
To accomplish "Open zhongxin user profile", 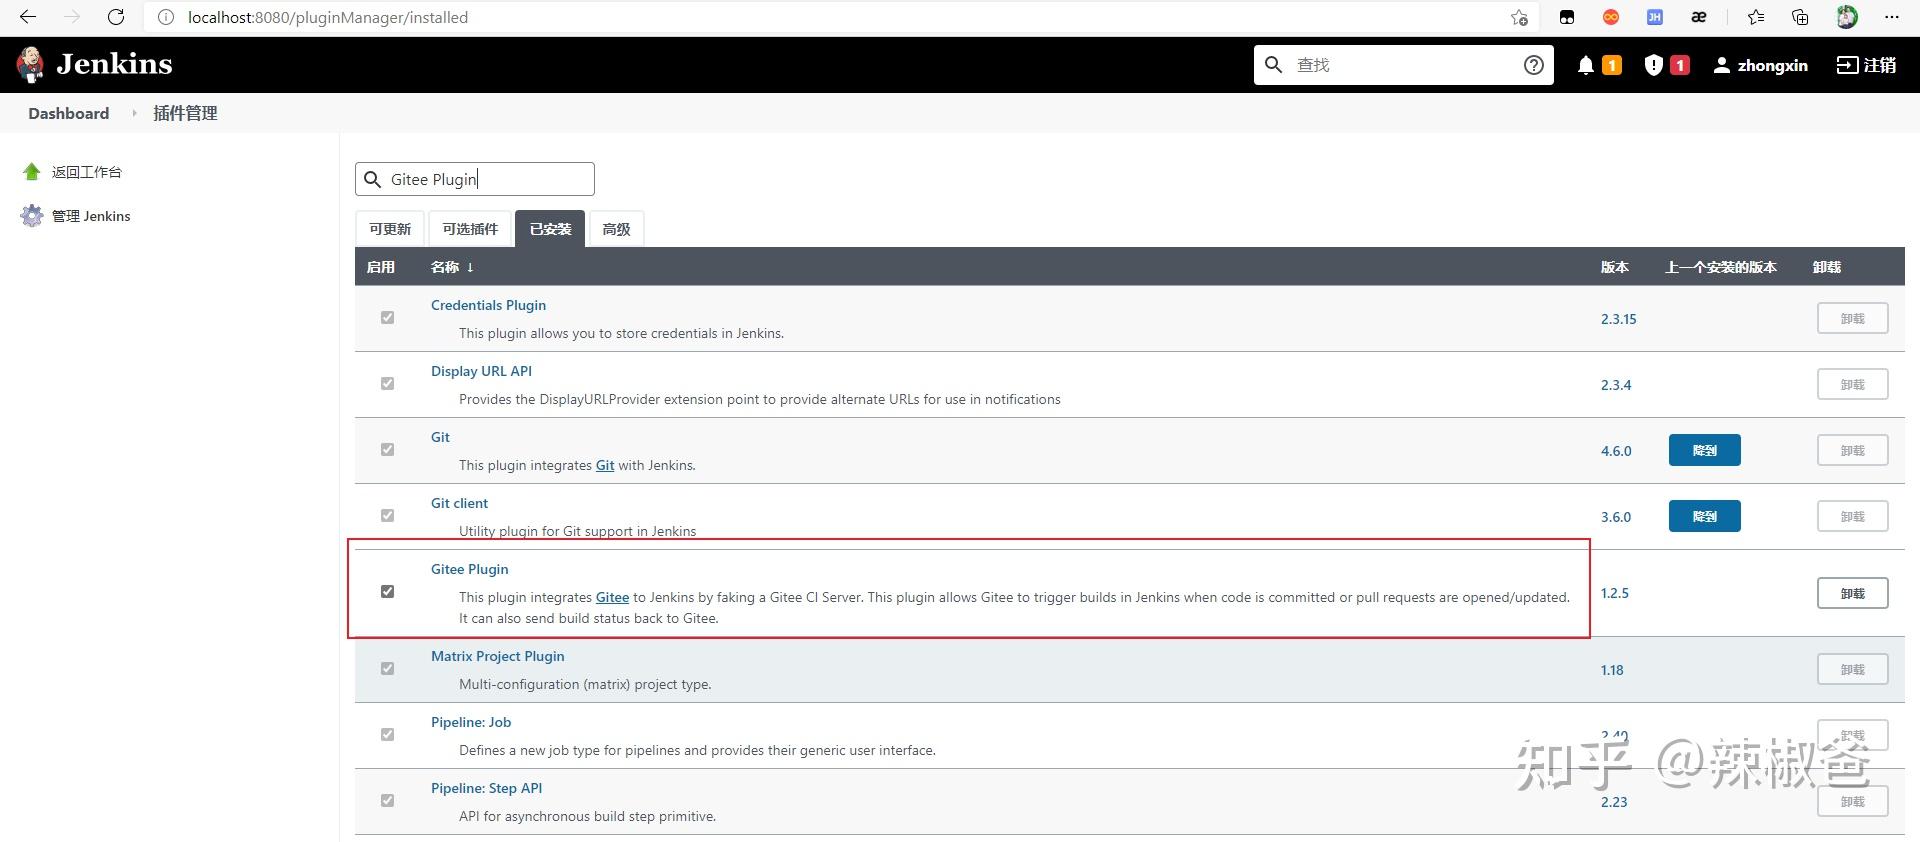I will tap(1761, 65).
